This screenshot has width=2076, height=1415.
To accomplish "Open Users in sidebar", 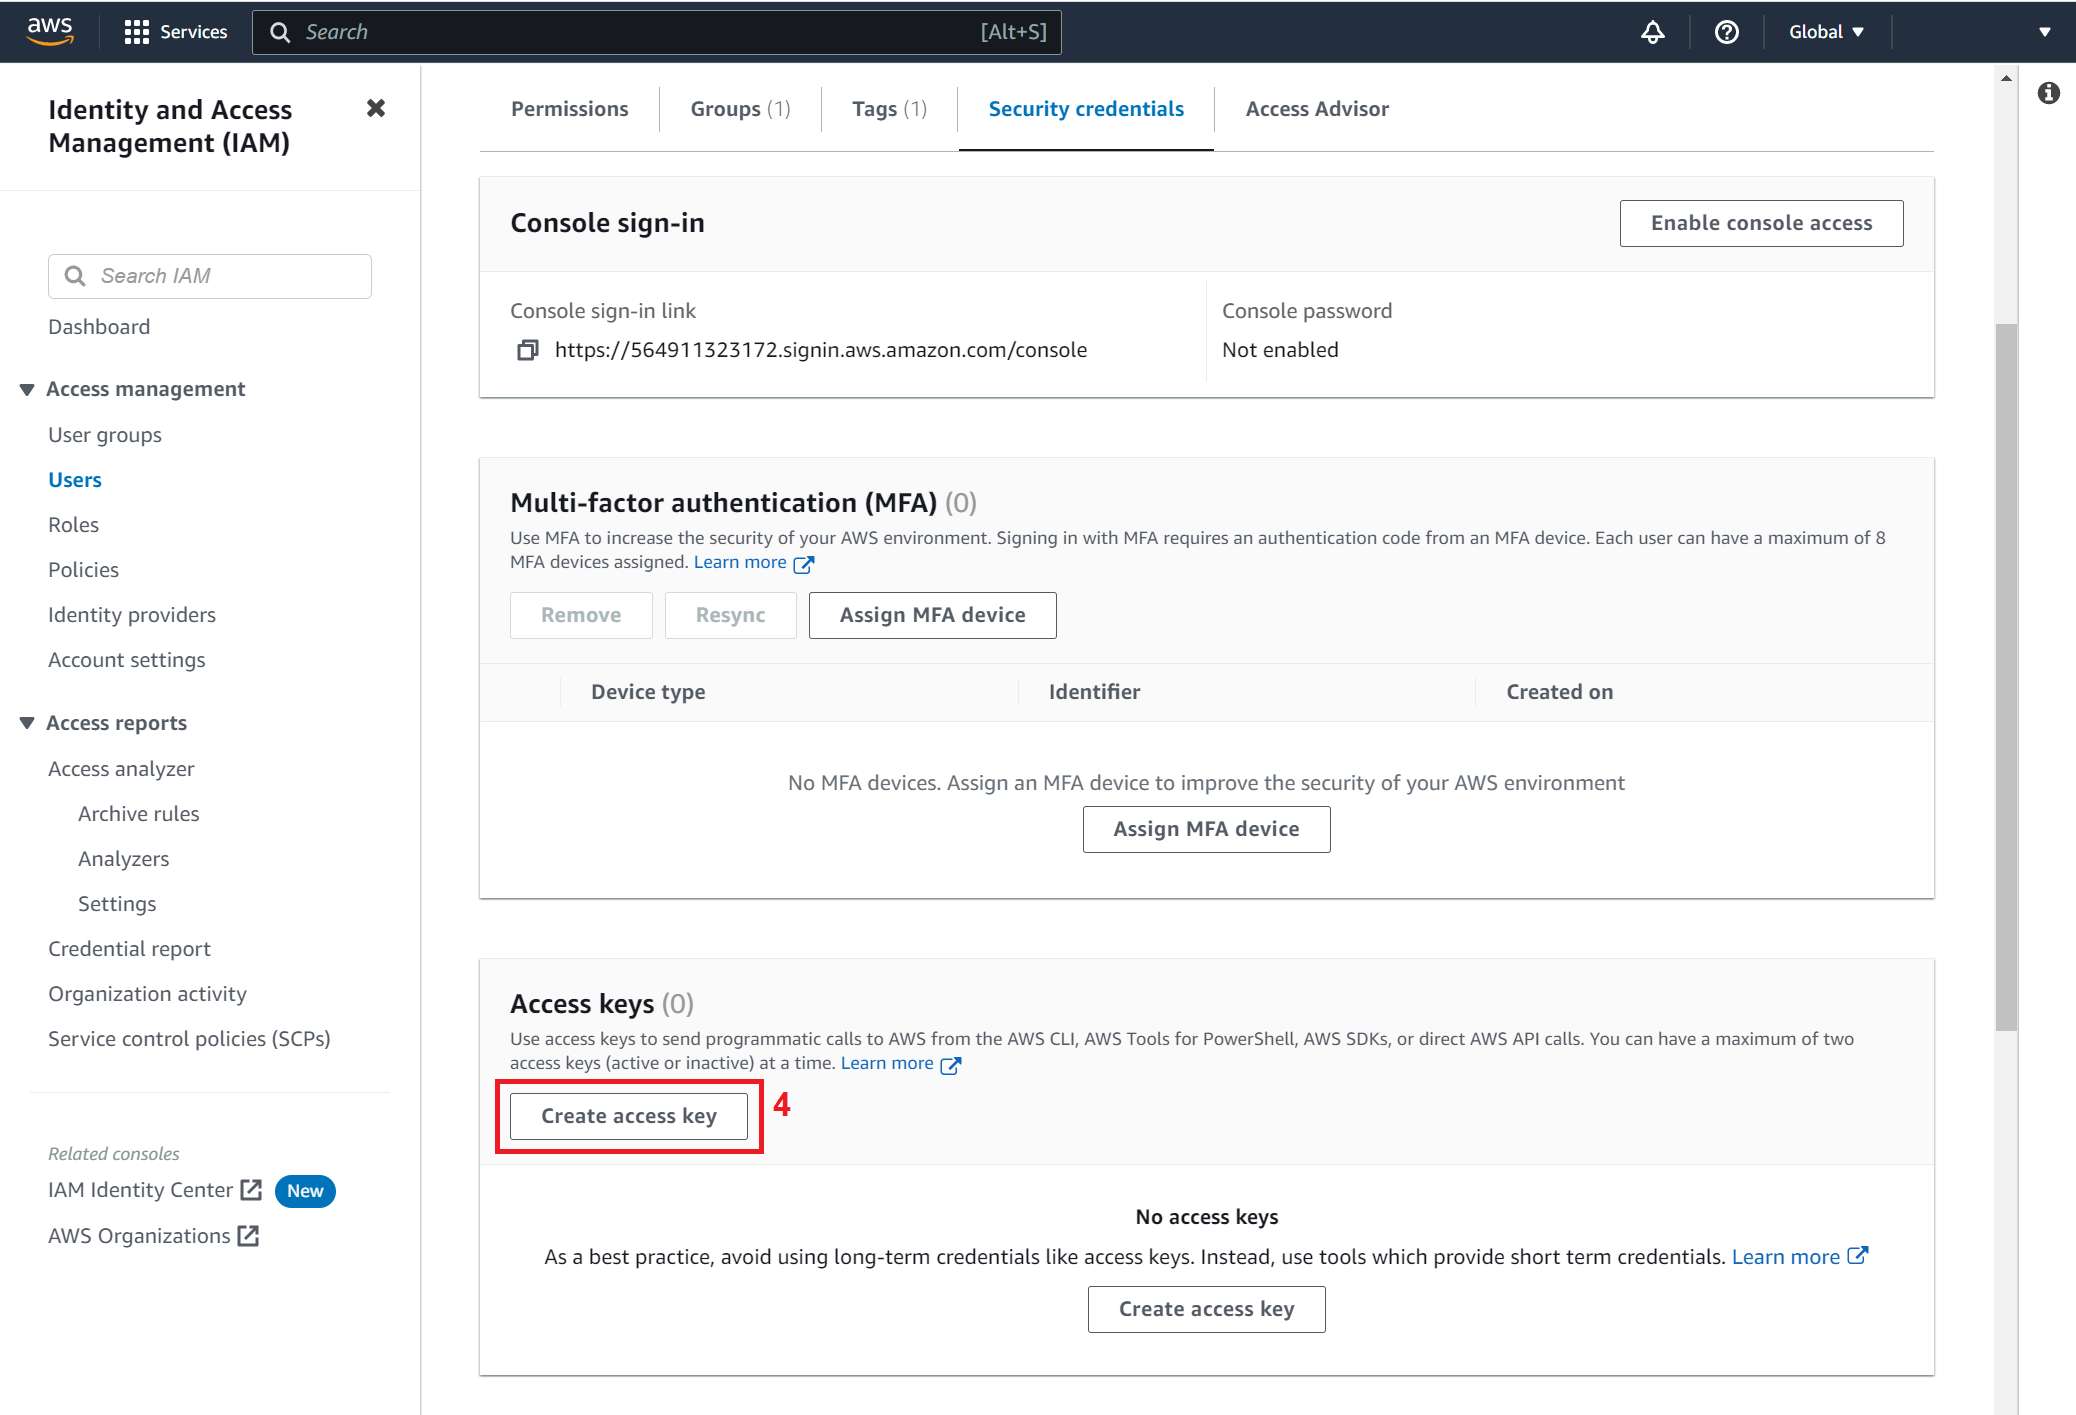I will [75, 480].
